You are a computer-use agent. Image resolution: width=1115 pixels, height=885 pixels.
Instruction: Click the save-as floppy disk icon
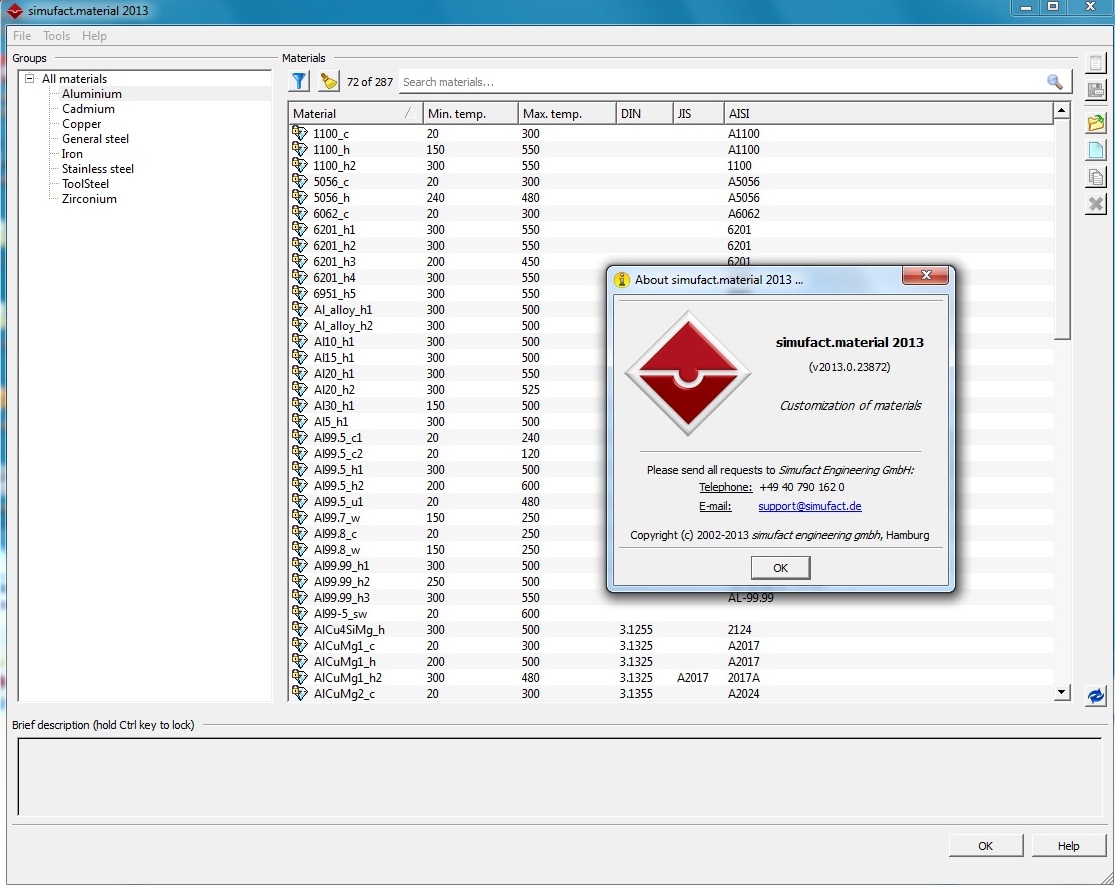[x=1096, y=90]
